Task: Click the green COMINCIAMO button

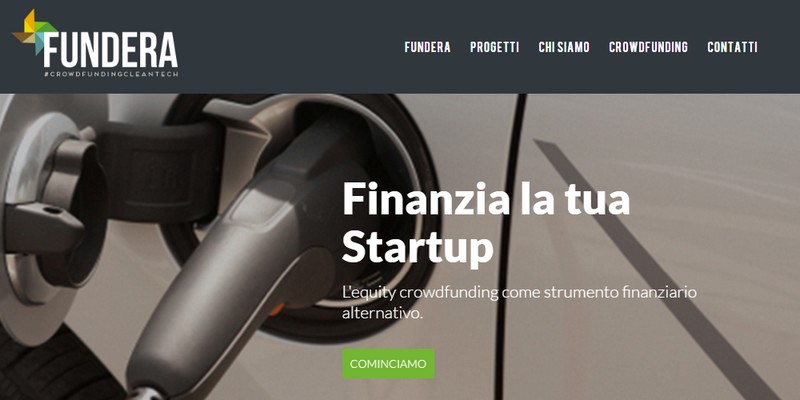Action: (388, 364)
